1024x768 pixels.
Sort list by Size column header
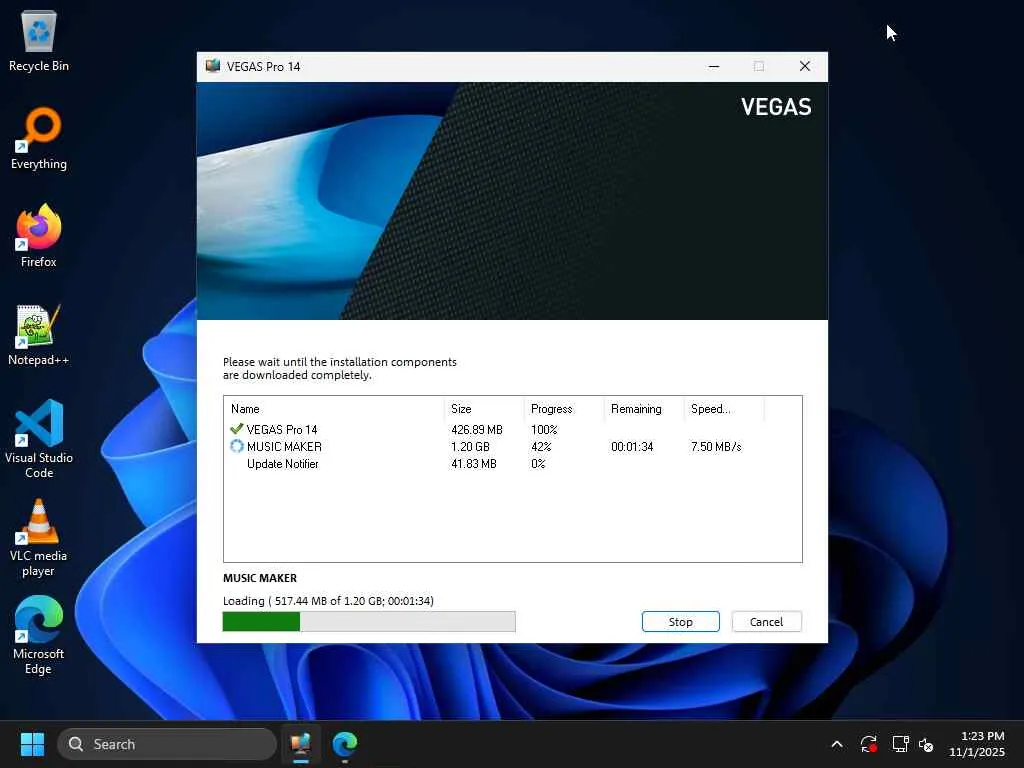(484, 409)
